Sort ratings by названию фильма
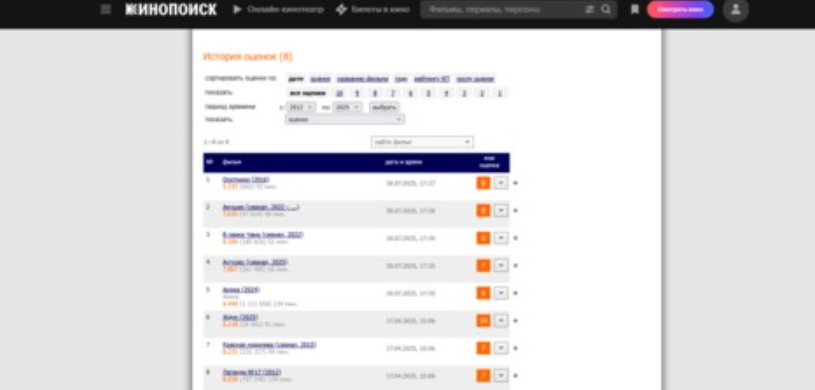The height and width of the screenshot is (390, 815). click(x=362, y=79)
